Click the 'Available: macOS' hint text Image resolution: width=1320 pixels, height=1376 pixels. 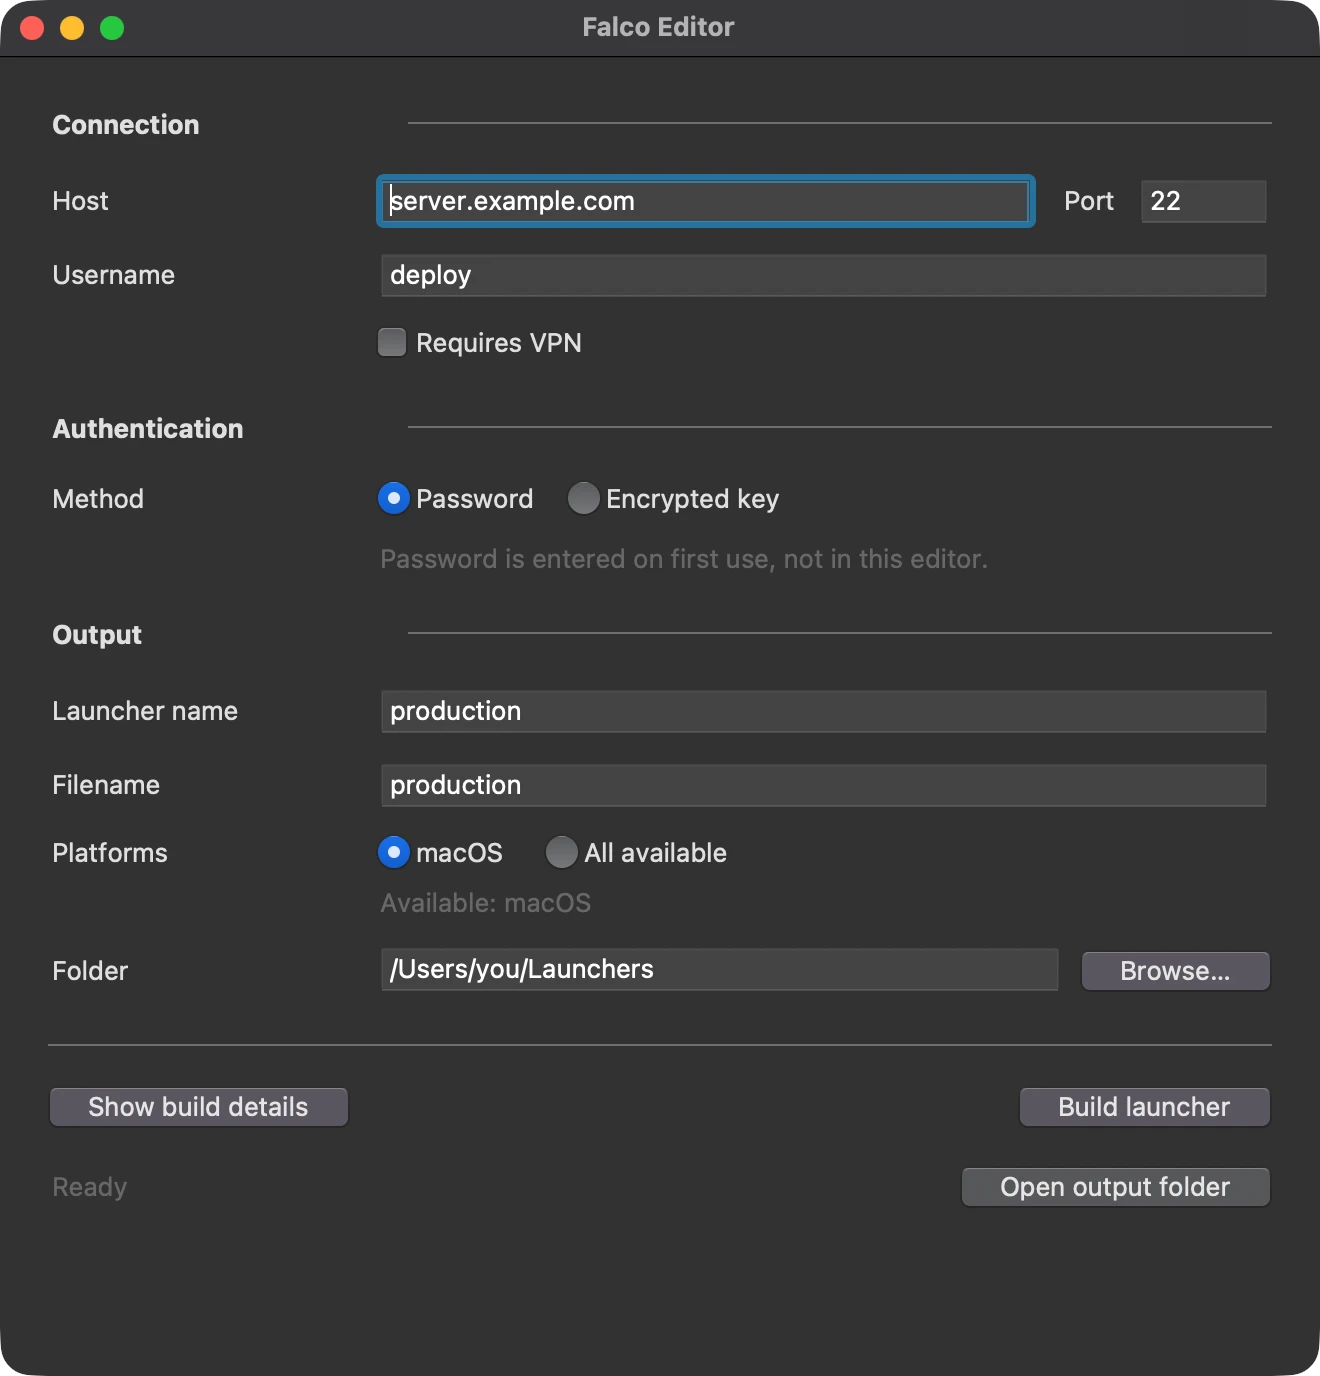click(486, 903)
